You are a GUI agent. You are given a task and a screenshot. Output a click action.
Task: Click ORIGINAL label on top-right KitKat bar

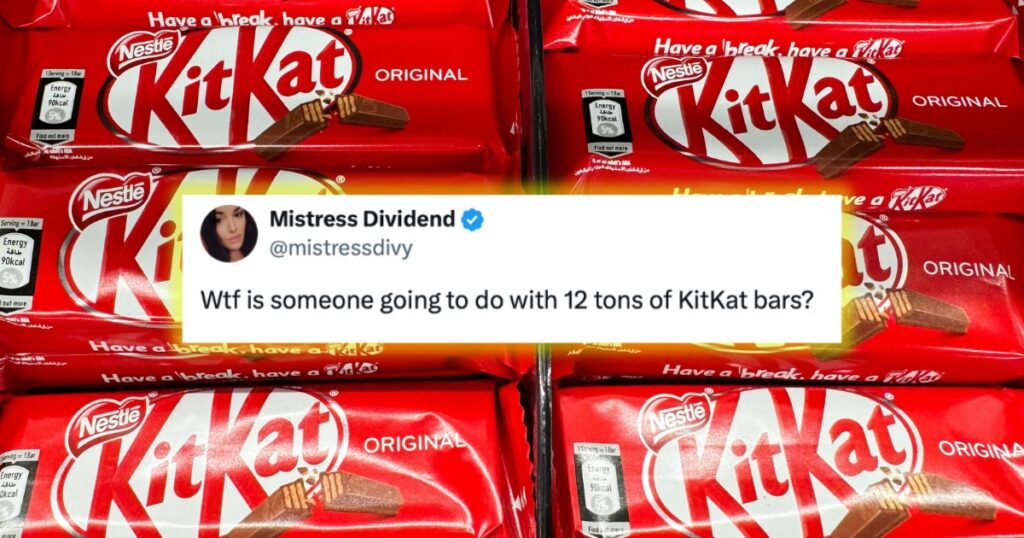[x=959, y=101]
